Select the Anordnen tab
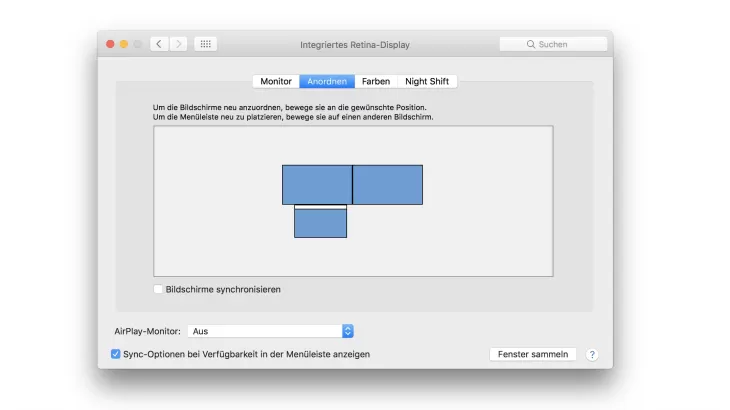 327,81
